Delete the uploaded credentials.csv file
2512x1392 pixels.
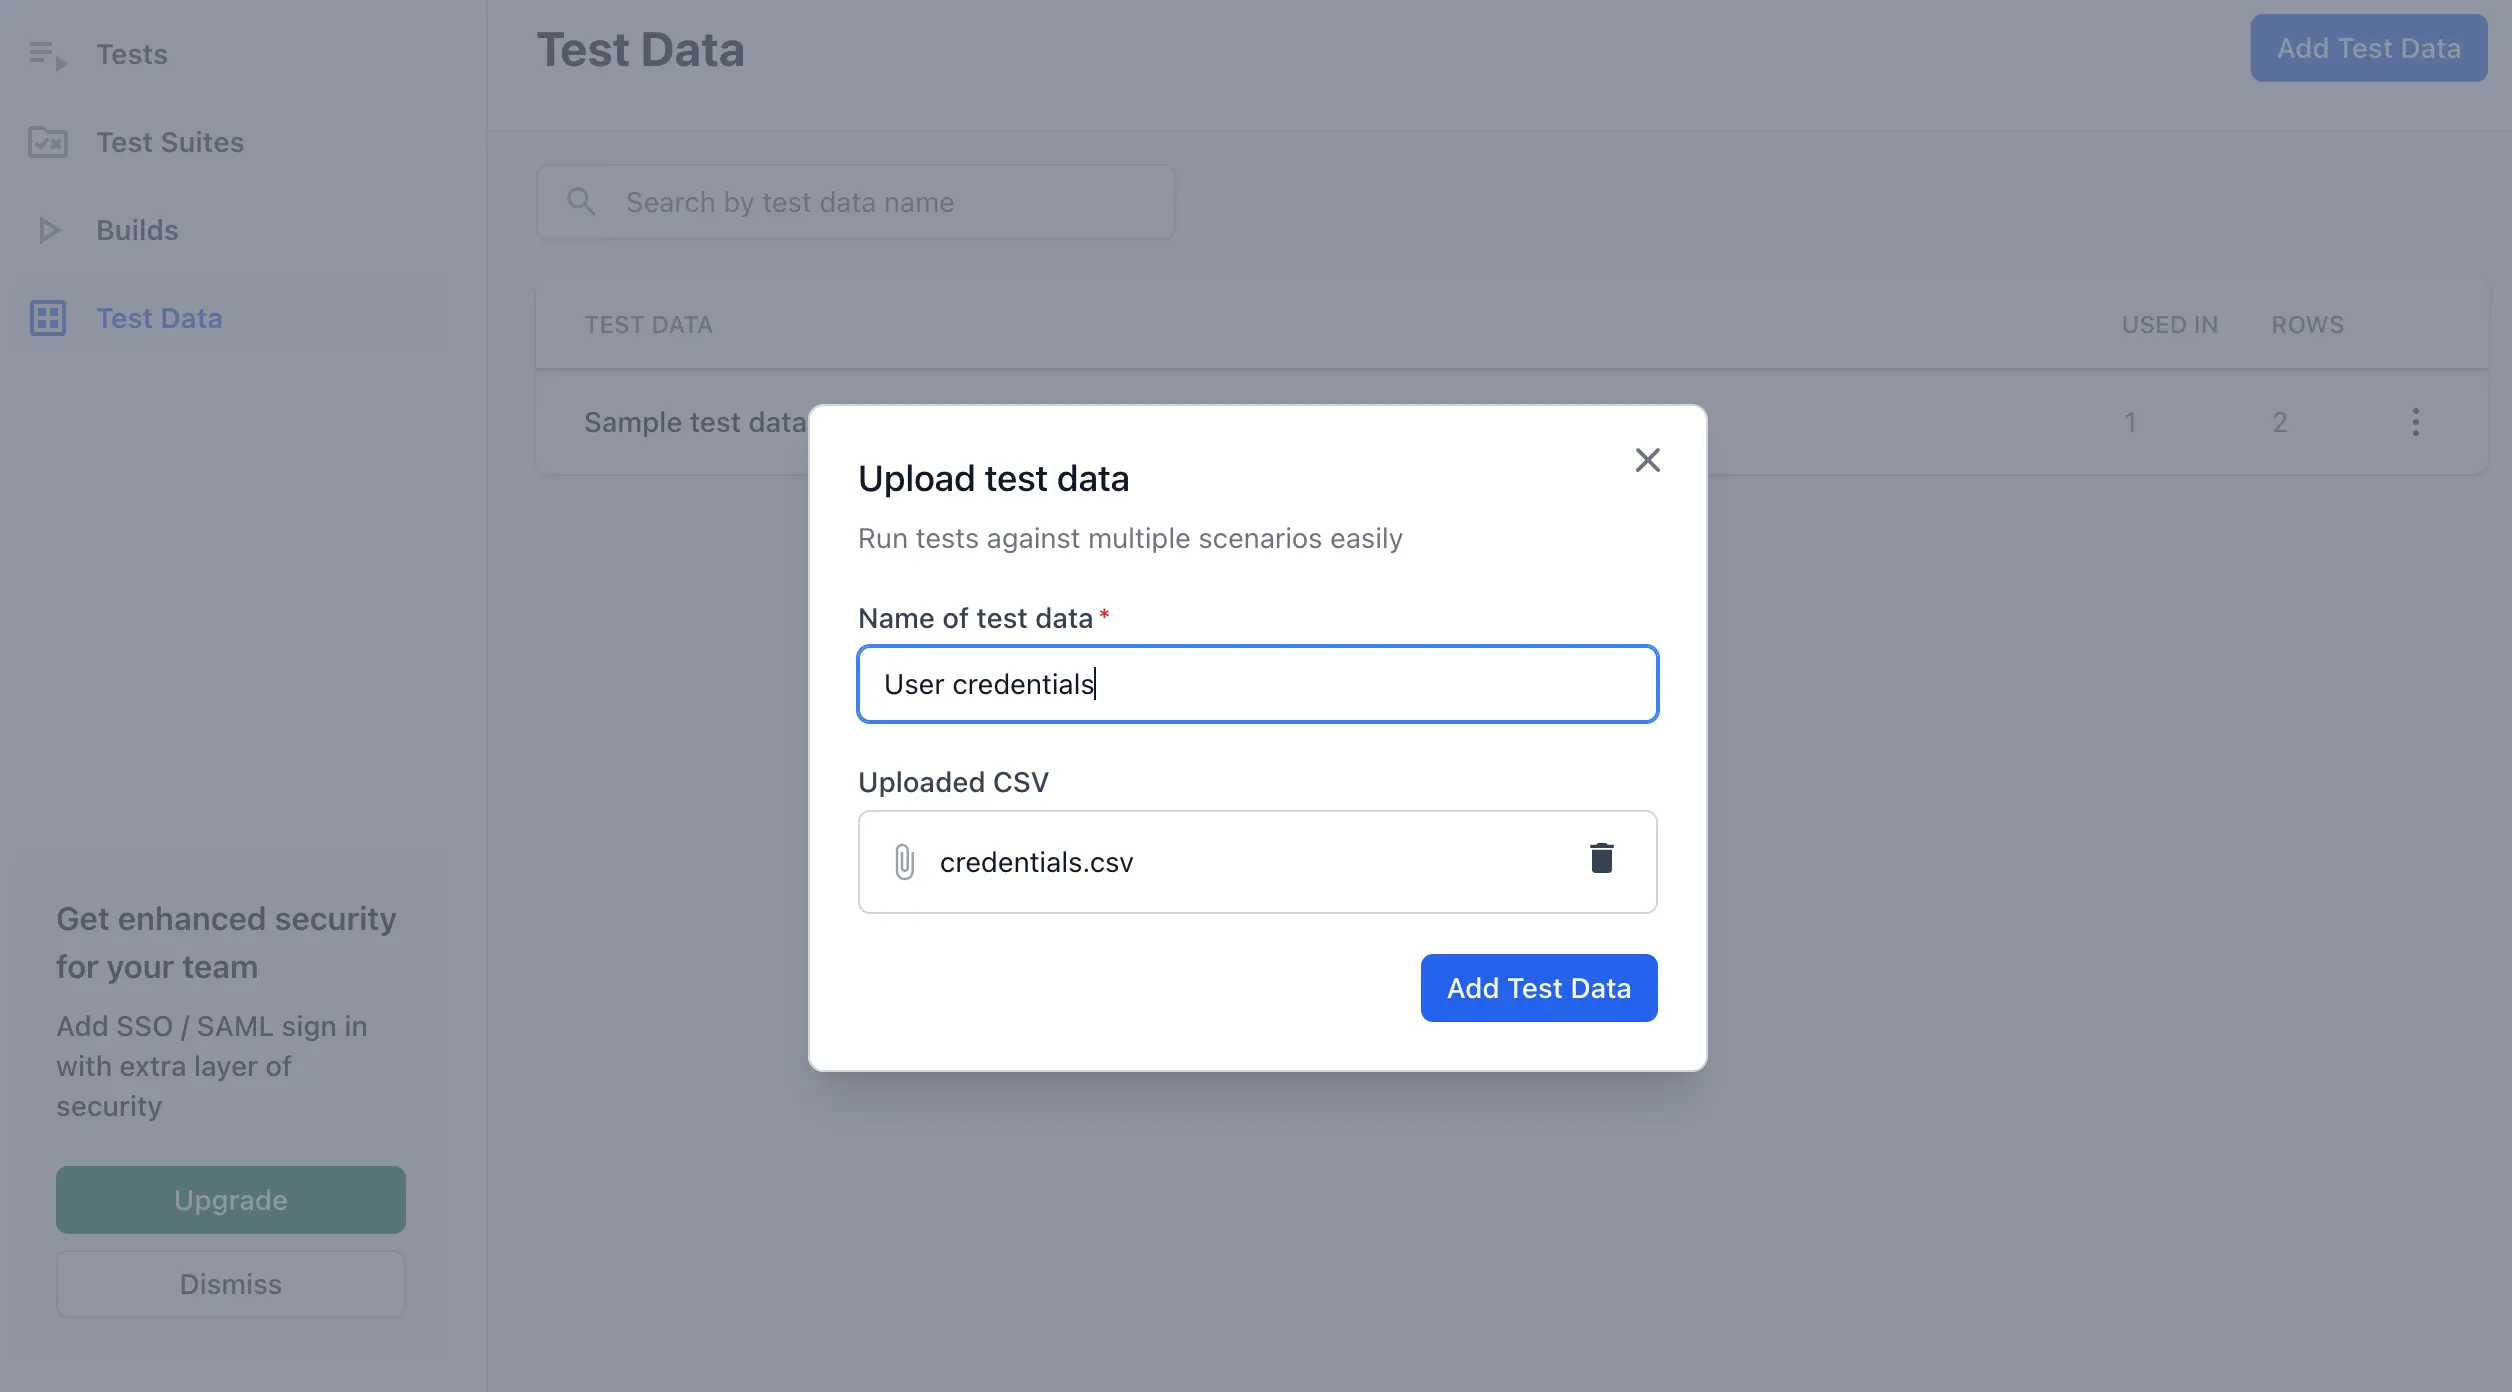pyautogui.click(x=1601, y=859)
